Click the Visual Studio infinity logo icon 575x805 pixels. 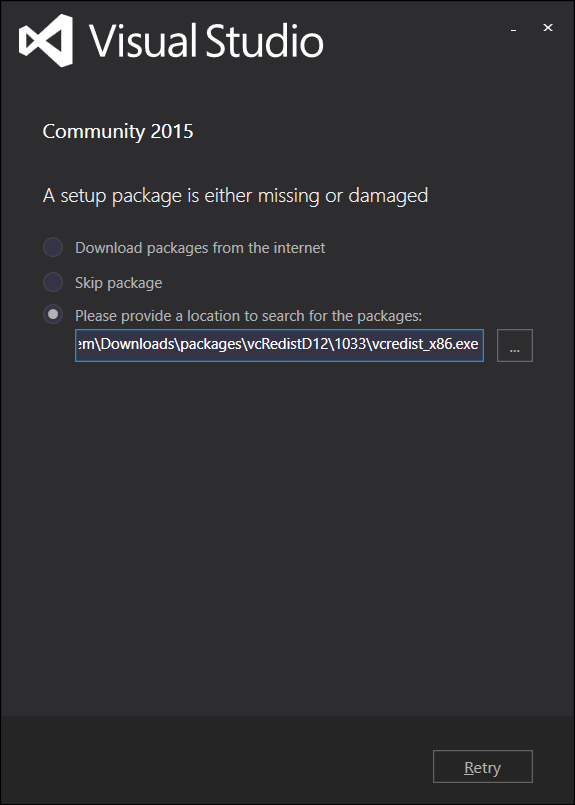click(46, 41)
